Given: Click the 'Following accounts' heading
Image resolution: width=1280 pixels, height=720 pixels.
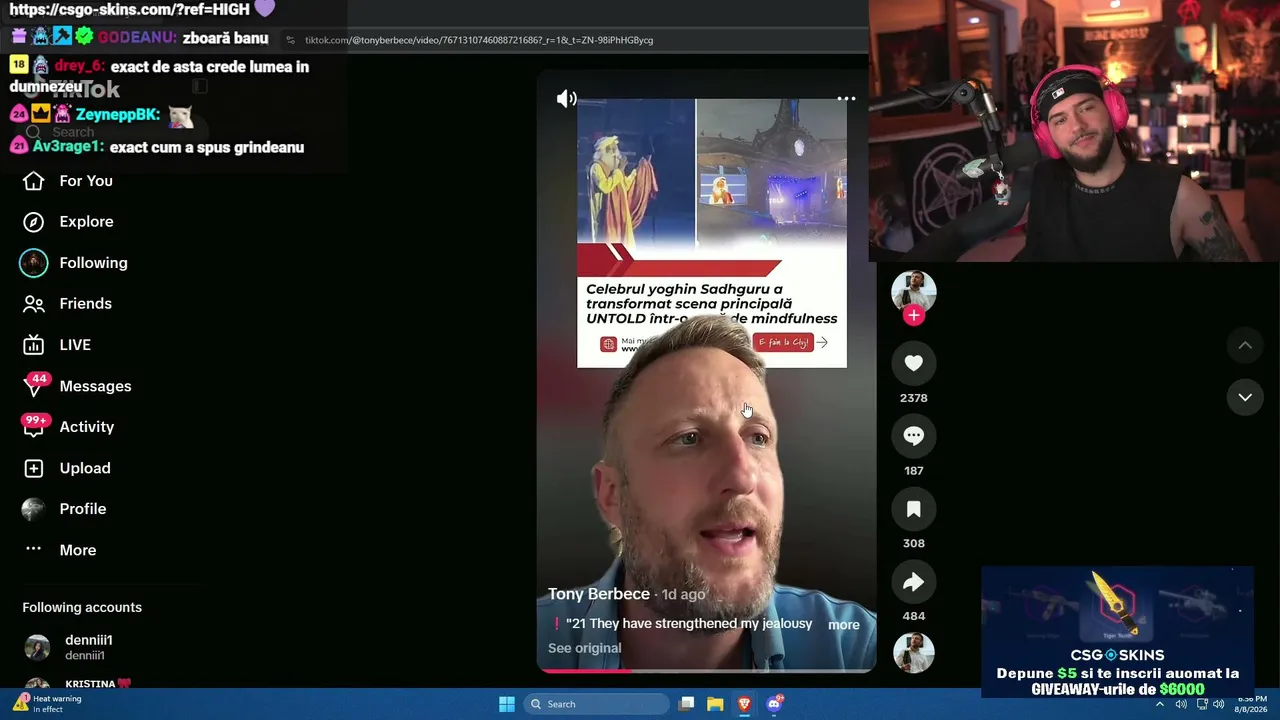Looking at the screenshot, I should (x=82, y=608).
